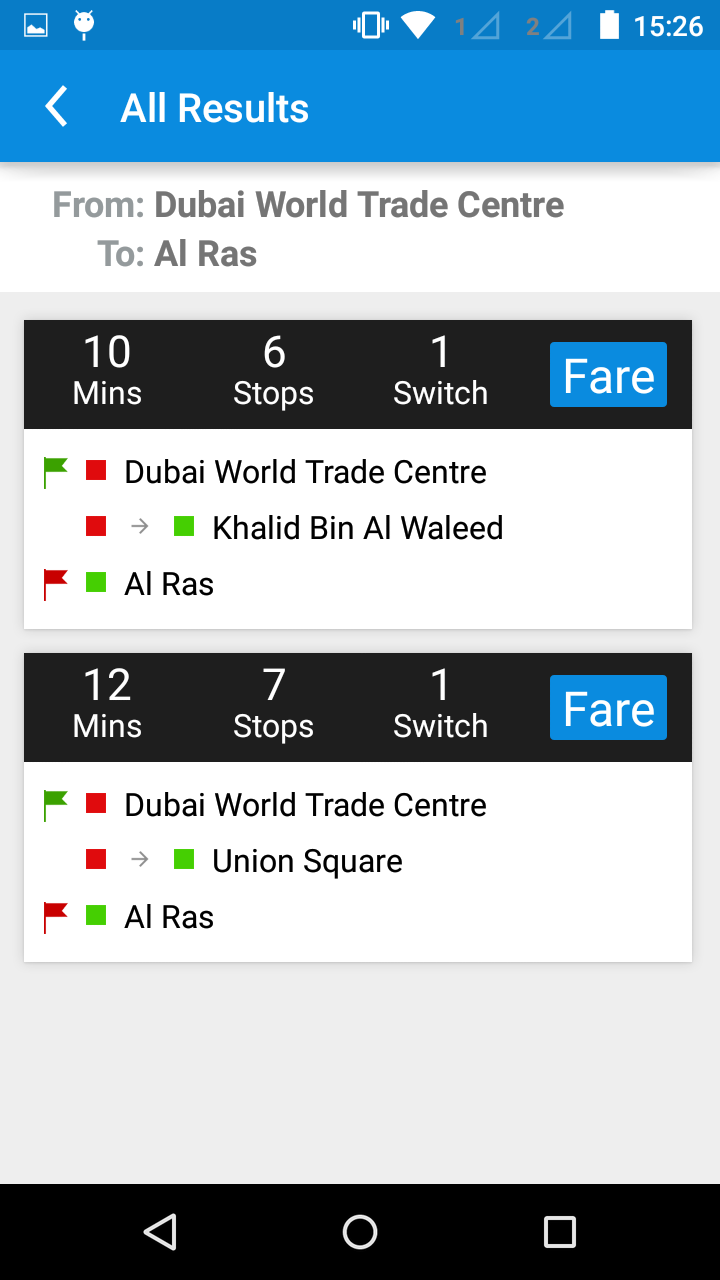This screenshot has width=720, height=1280.
Task: Tap the 6 Stops count in first route
Action: [x=273, y=372]
